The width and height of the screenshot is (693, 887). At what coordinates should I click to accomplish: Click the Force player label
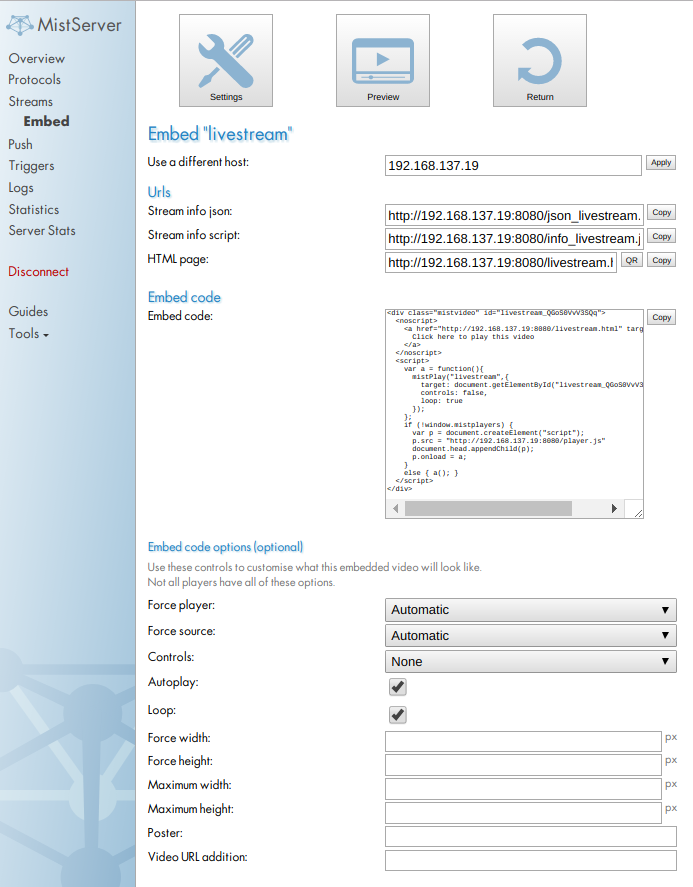click(182, 605)
